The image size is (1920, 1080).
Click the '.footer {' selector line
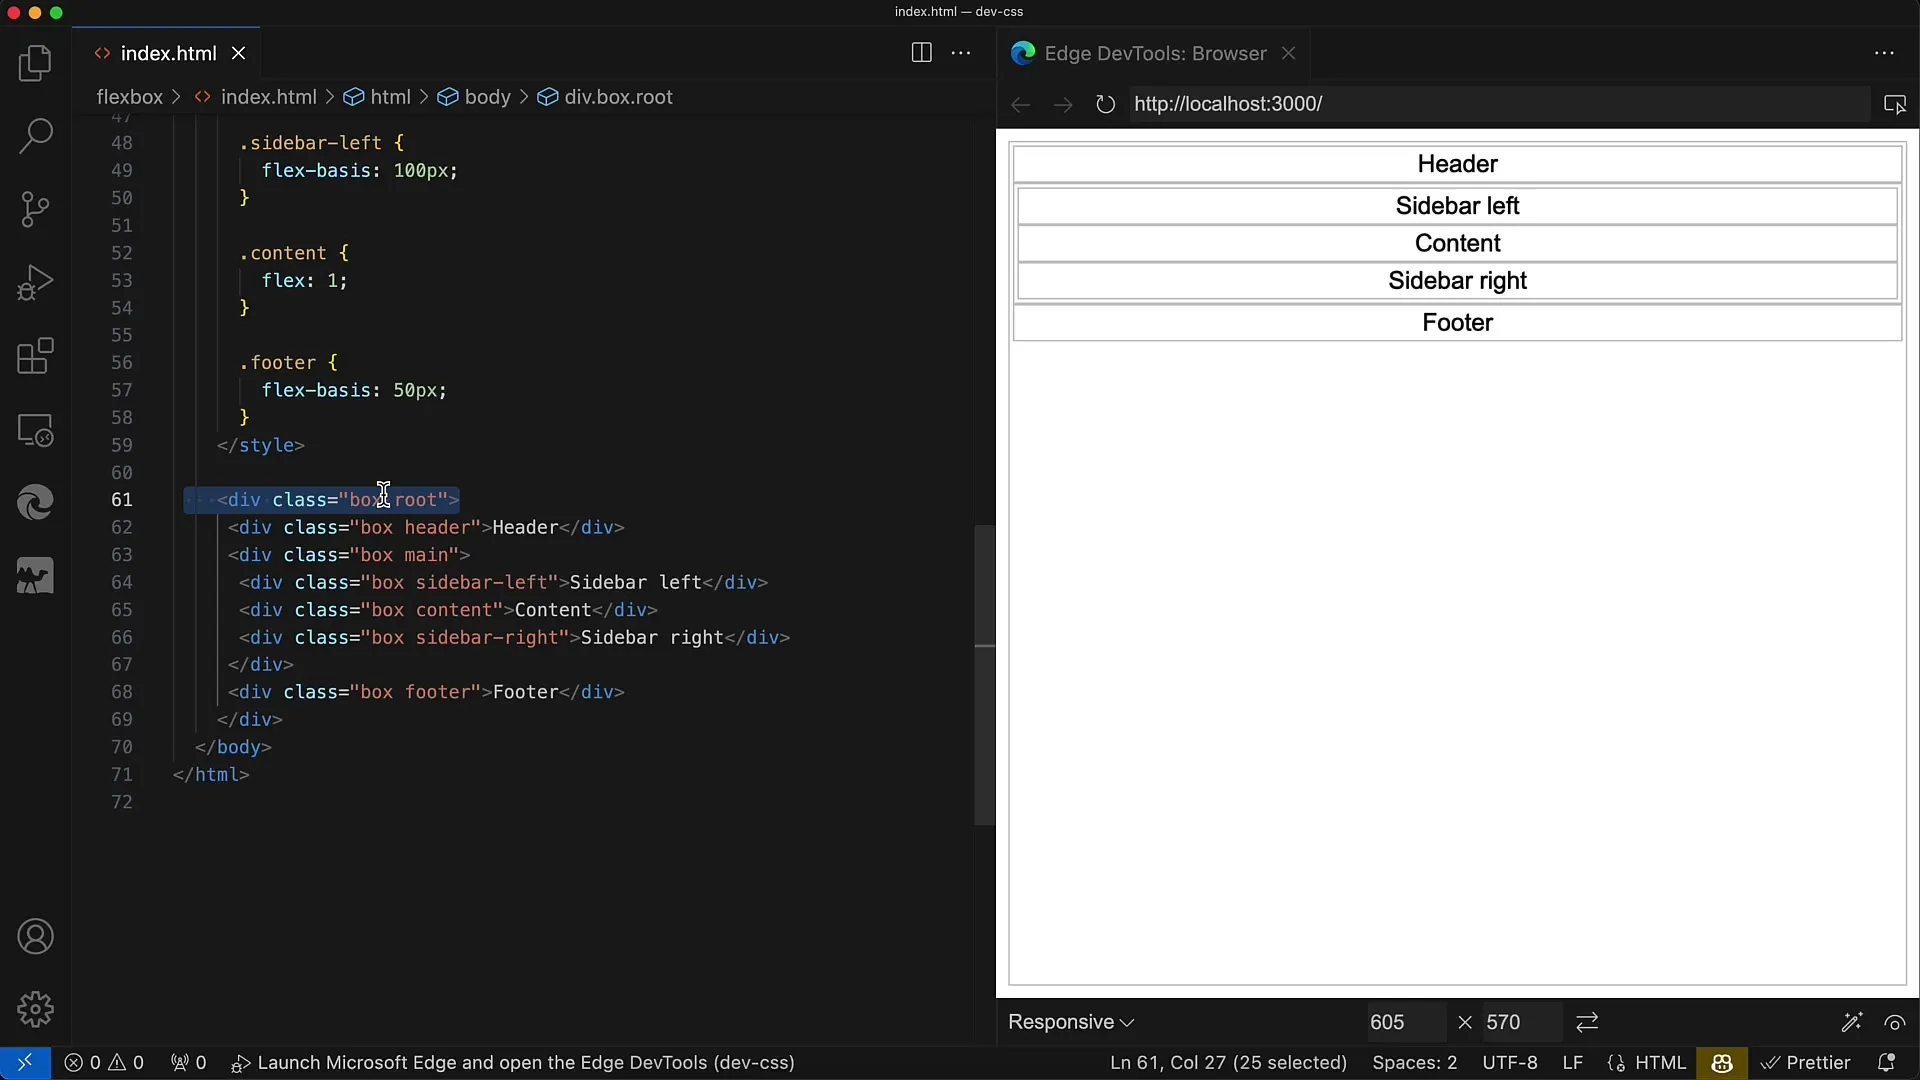pyautogui.click(x=288, y=363)
